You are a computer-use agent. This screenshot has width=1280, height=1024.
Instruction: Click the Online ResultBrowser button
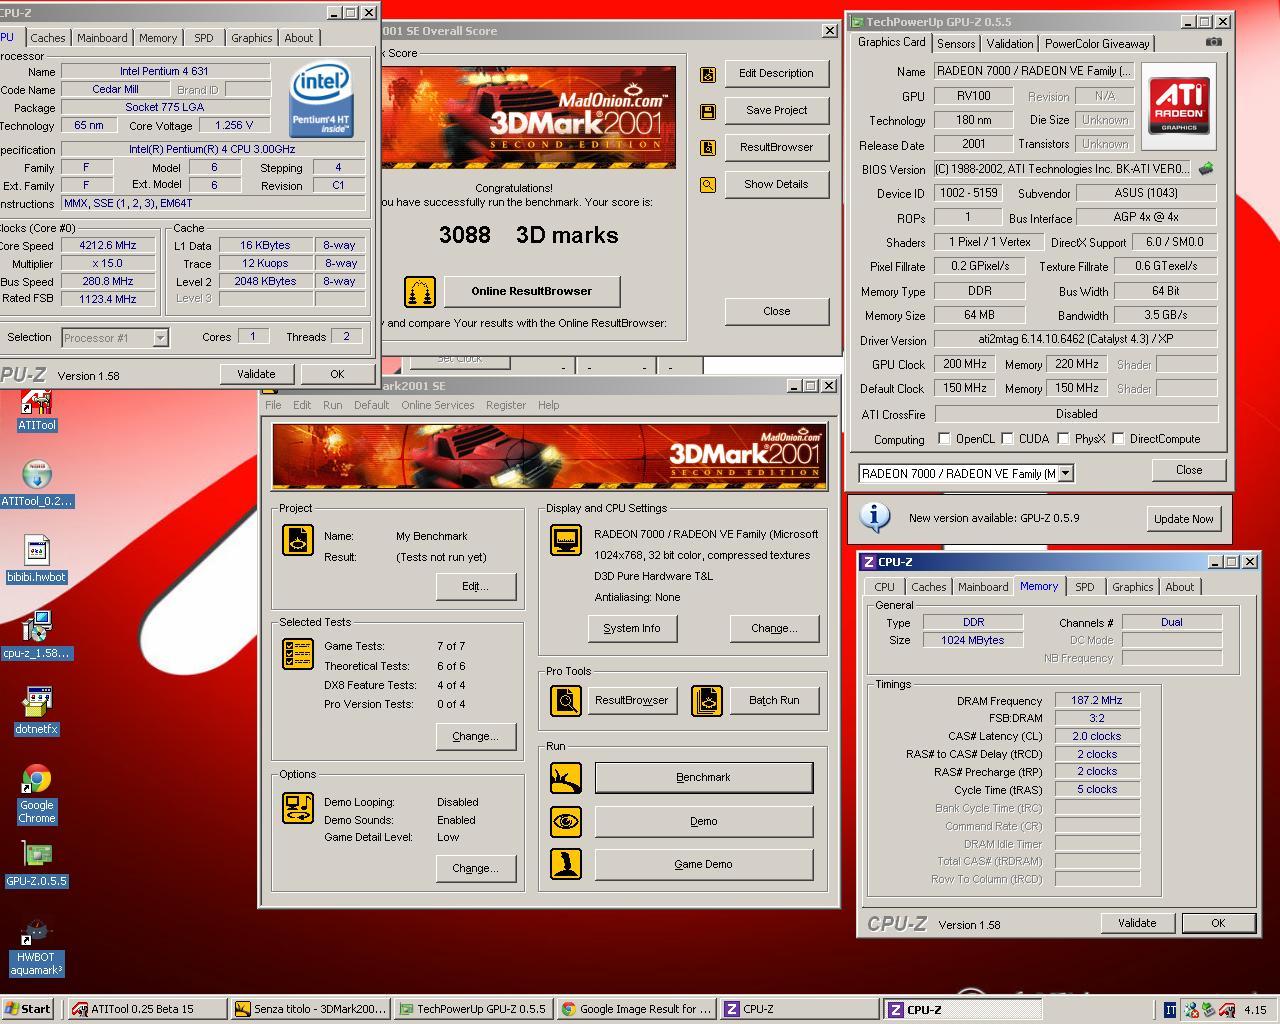pyautogui.click(x=531, y=291)
